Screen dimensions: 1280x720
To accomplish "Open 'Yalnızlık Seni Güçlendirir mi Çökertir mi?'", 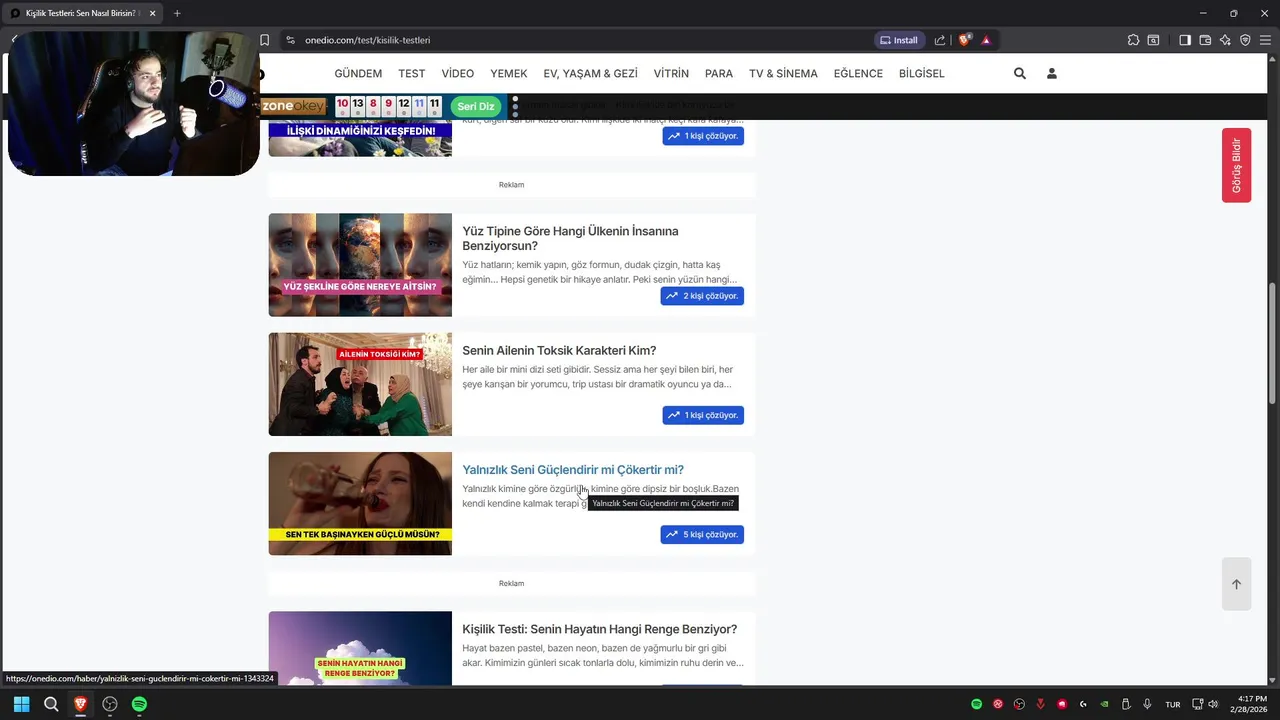I will click(x=573, y=470).
